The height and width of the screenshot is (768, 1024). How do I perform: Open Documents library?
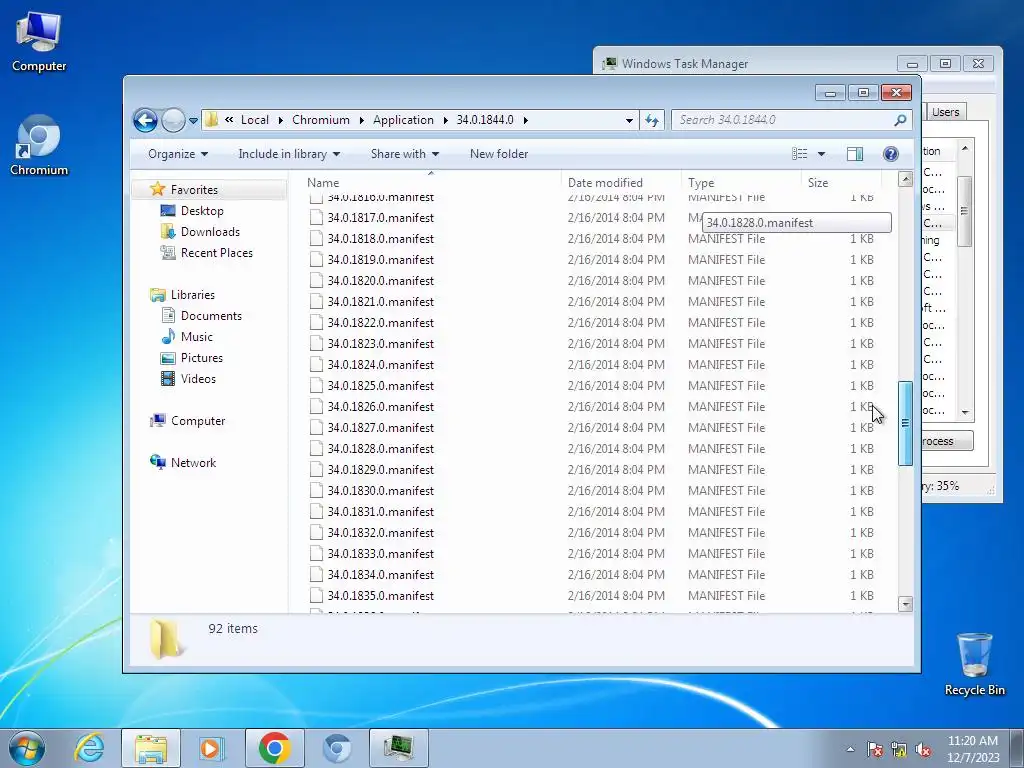click(x=211, y=315)
